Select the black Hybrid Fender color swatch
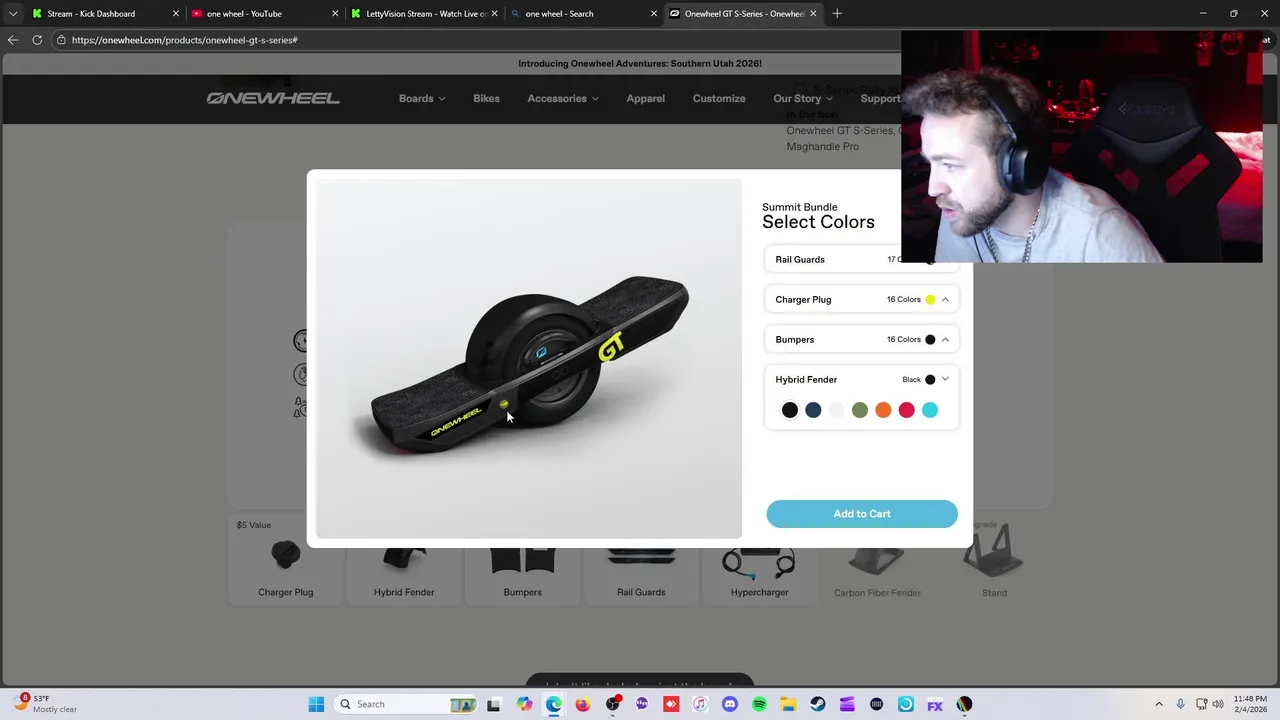 (x=790, y=410)
